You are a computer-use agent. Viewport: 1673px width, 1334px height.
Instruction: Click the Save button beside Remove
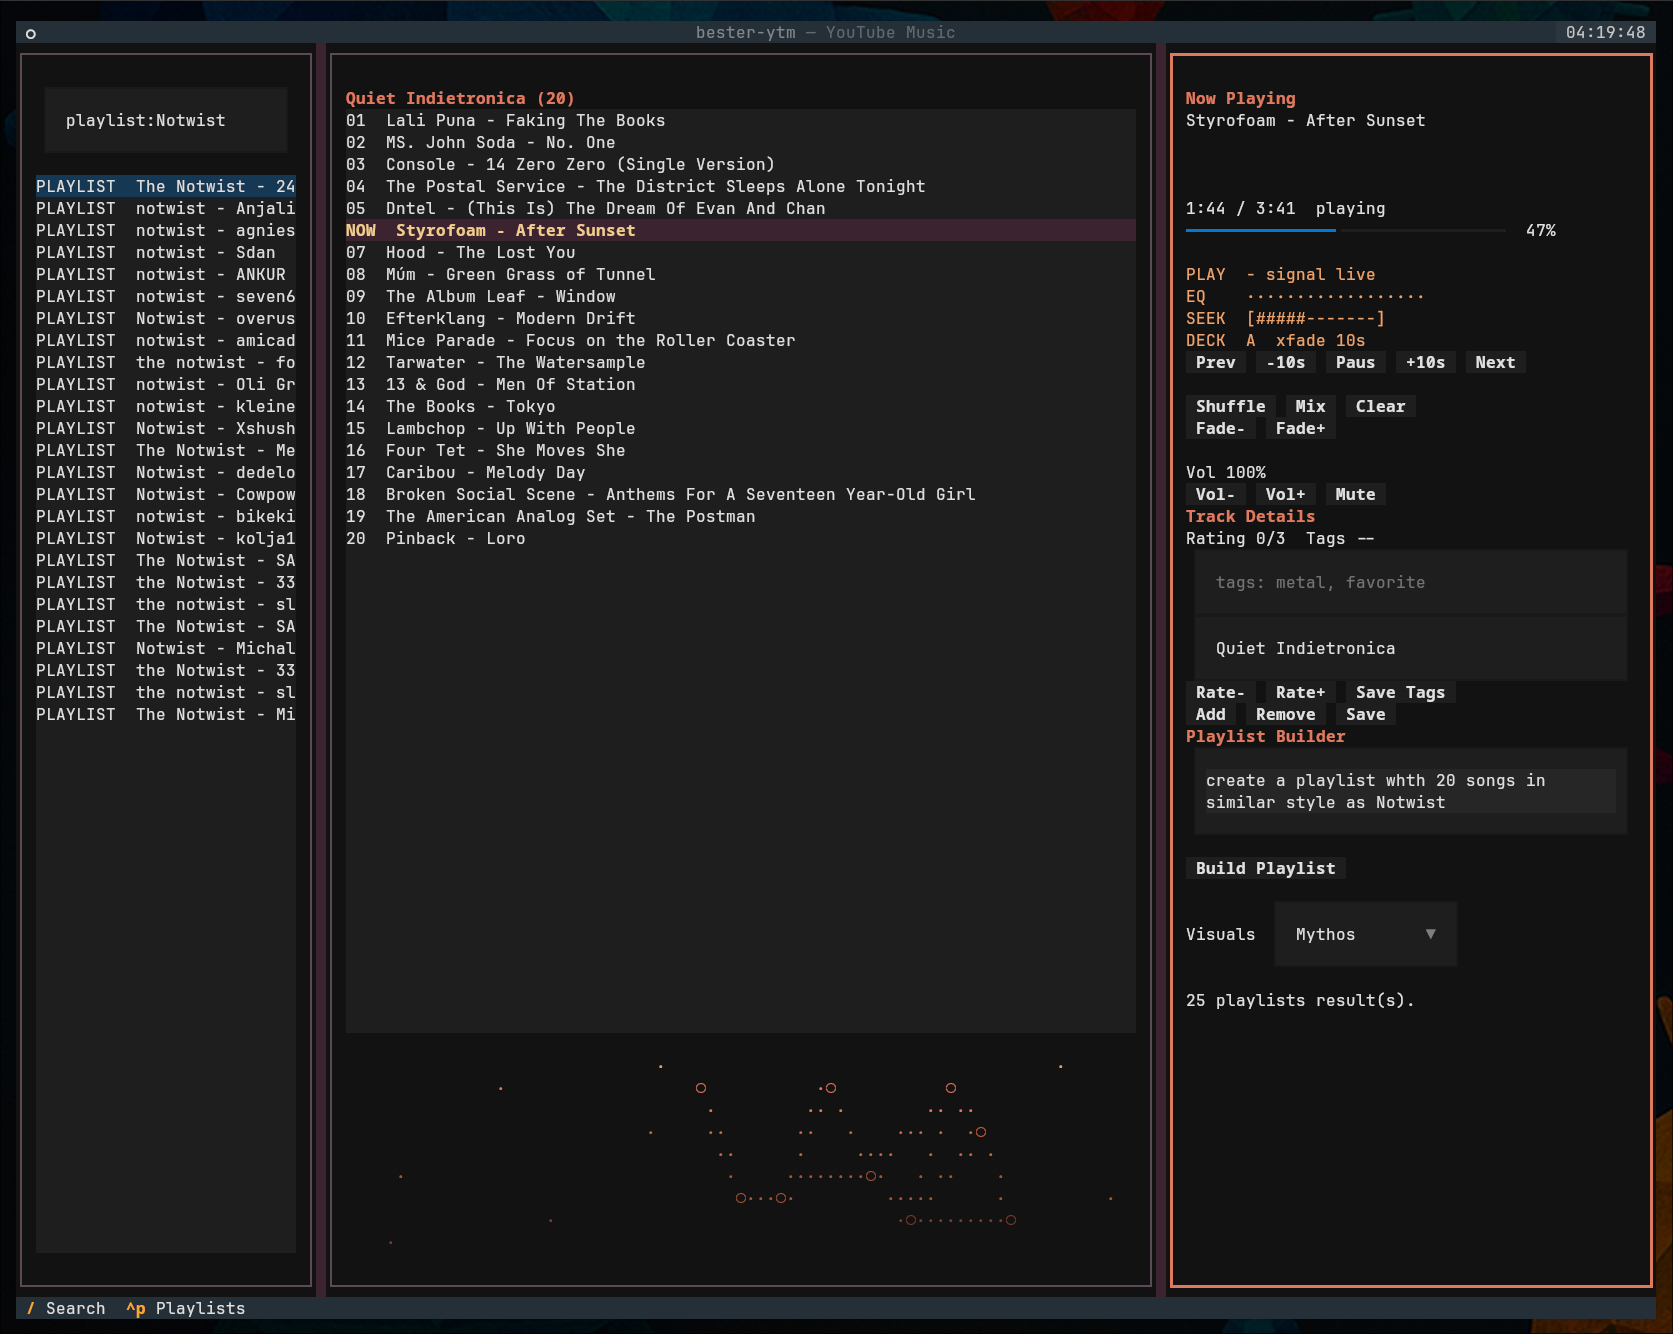[1365, 714]
